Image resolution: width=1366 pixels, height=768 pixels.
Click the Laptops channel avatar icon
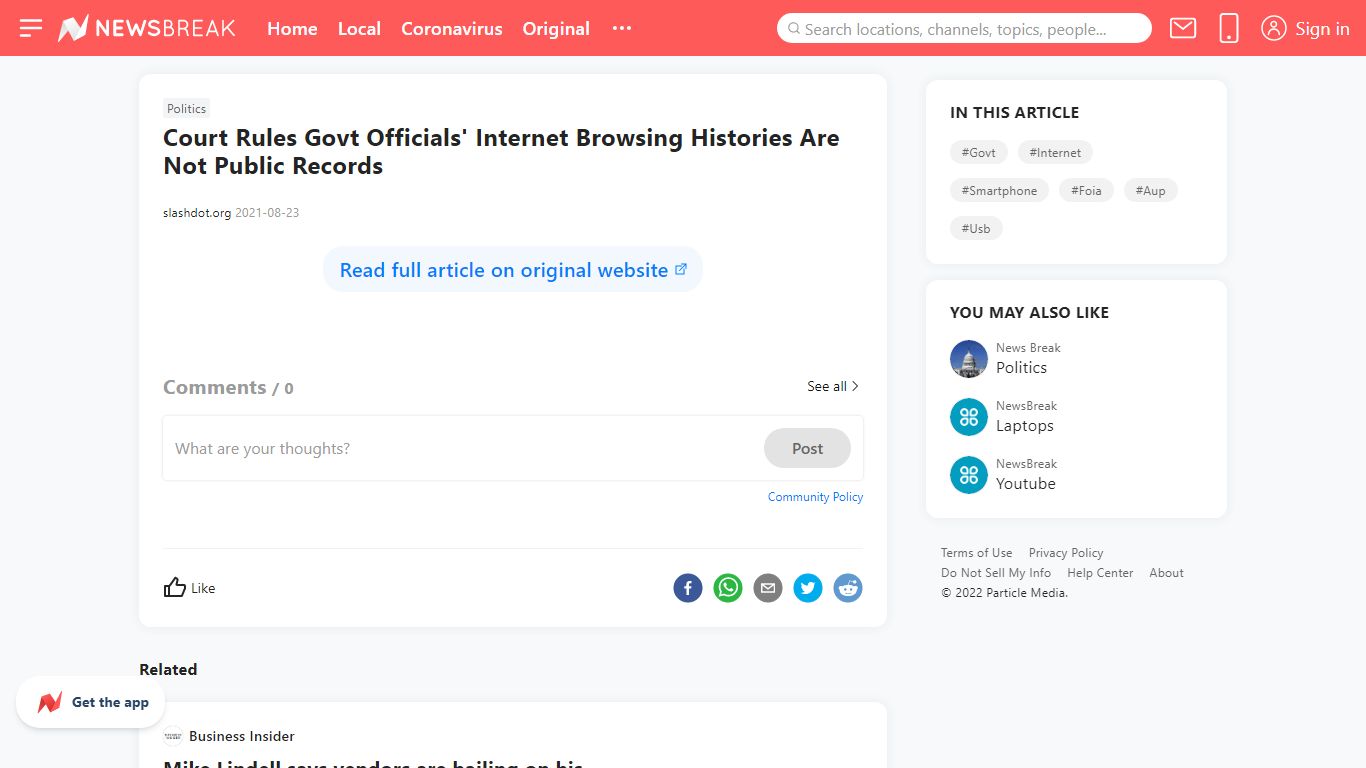click(x=969, y=417)
